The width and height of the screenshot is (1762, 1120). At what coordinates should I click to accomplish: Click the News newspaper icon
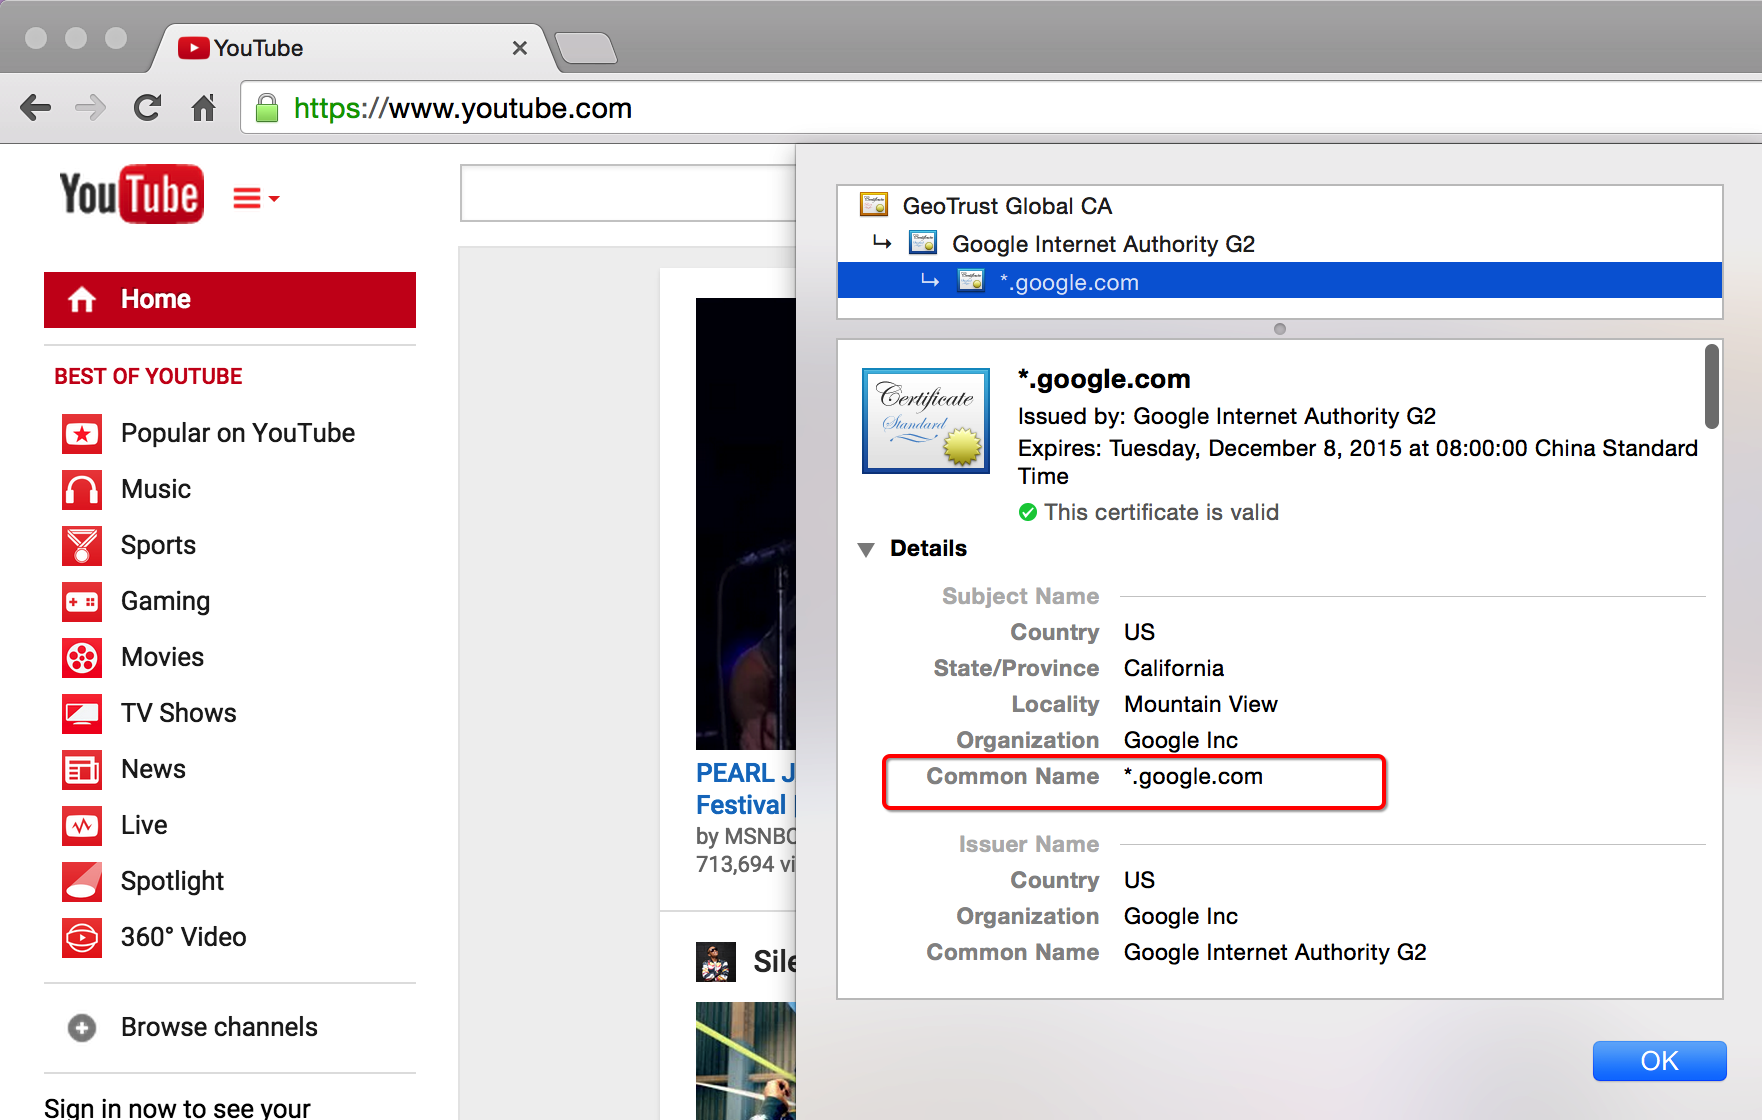click(82, 770)
